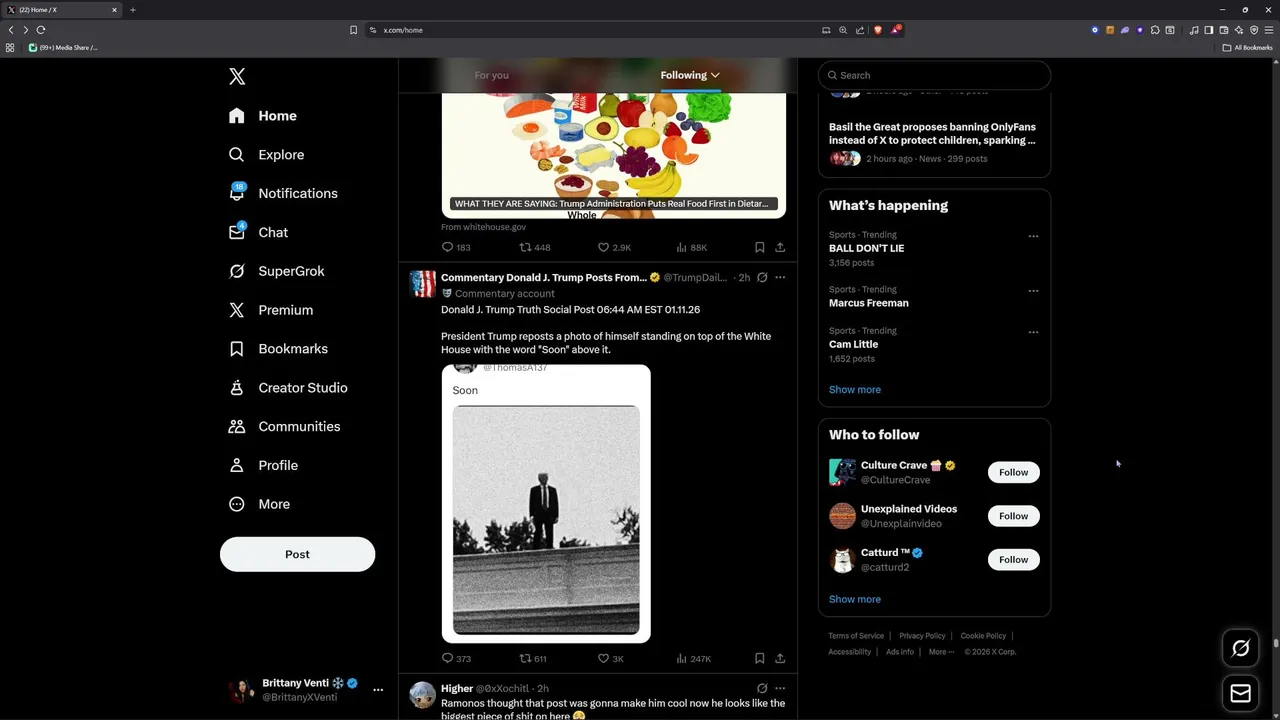Open more options on Trump commentary post
The height and width of the screenshot is (720, 1280).
[x=780, y=277]
